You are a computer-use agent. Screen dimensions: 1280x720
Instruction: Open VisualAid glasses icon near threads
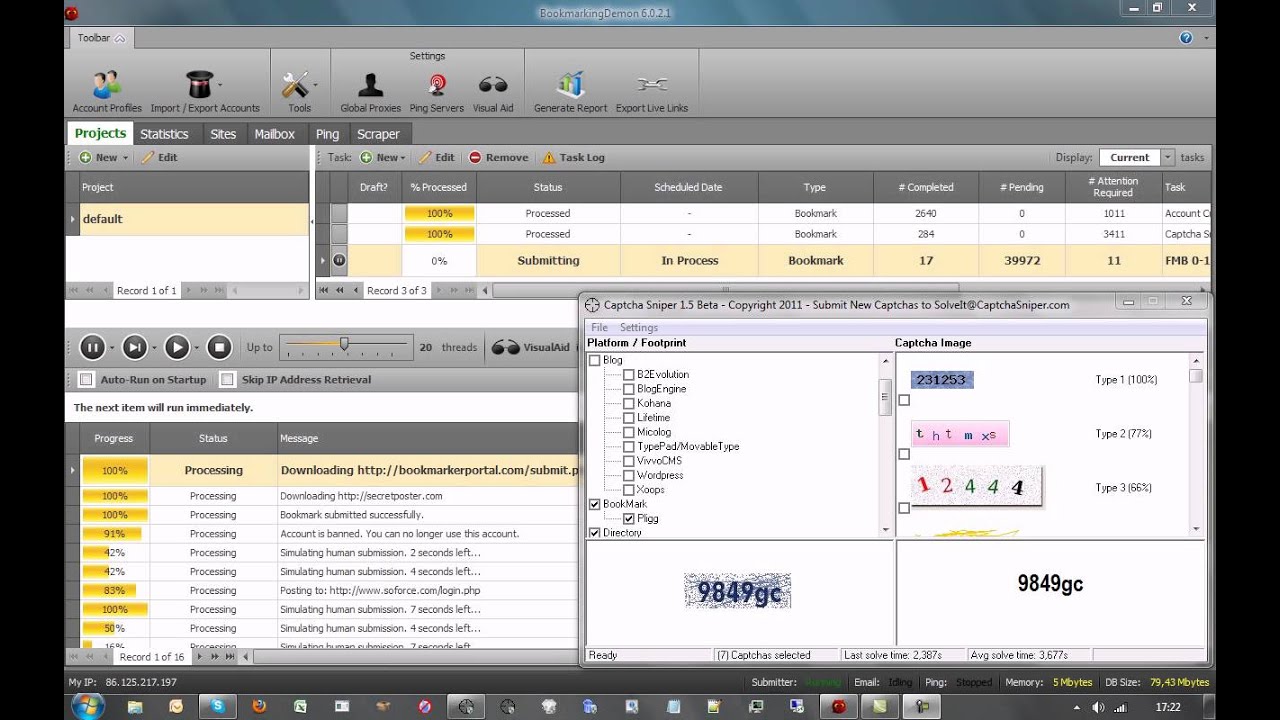tap(507, 348)
